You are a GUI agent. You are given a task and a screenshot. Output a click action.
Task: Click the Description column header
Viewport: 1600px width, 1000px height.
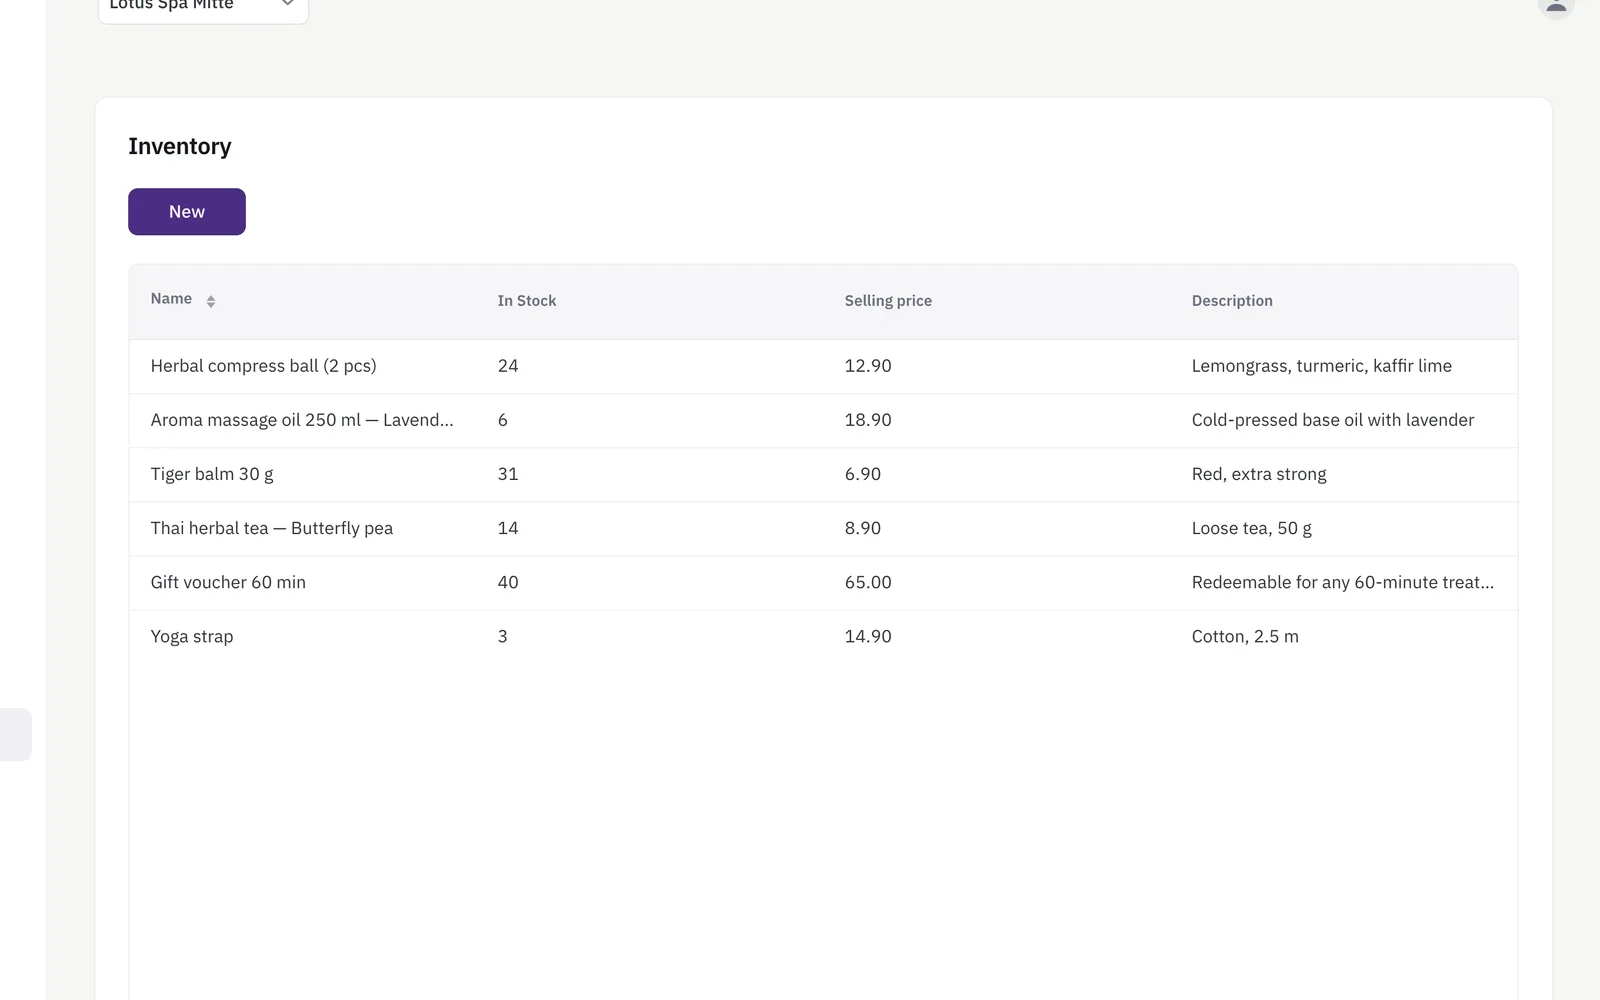point(1232,301)
